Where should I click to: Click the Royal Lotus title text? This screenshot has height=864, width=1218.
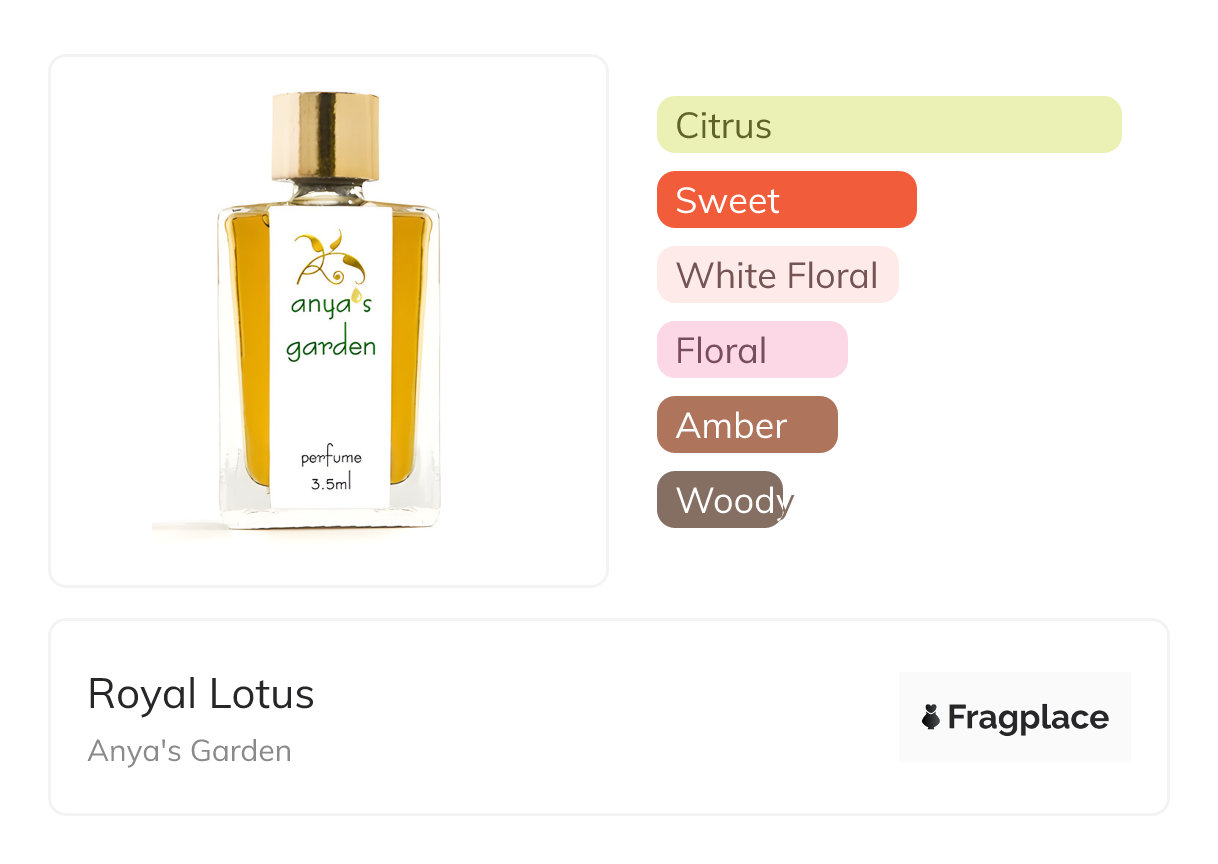tap(201, 694)
